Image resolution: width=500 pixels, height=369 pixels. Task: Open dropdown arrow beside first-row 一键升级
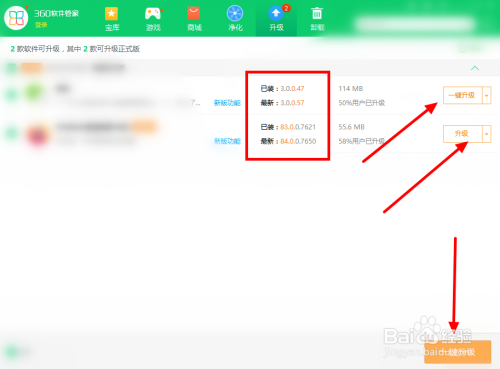click(487, 96)
